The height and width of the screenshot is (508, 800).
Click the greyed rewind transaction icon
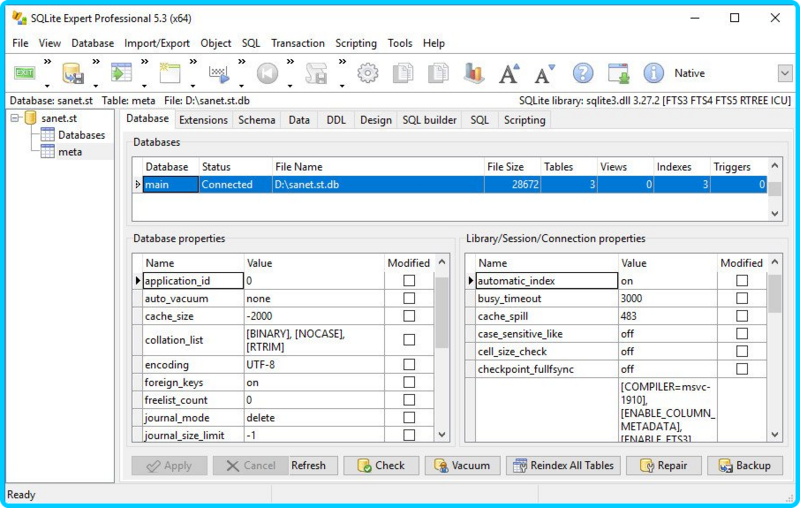click(x=267, y=73)
